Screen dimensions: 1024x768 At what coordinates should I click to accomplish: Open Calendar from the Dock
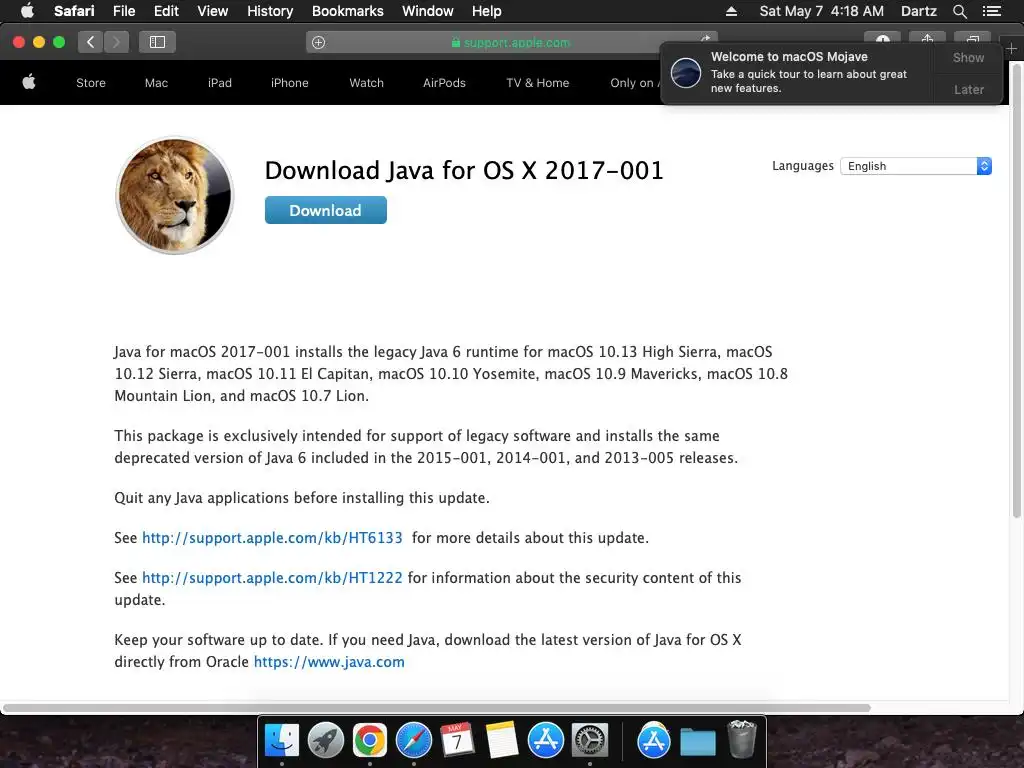[457, 741]
